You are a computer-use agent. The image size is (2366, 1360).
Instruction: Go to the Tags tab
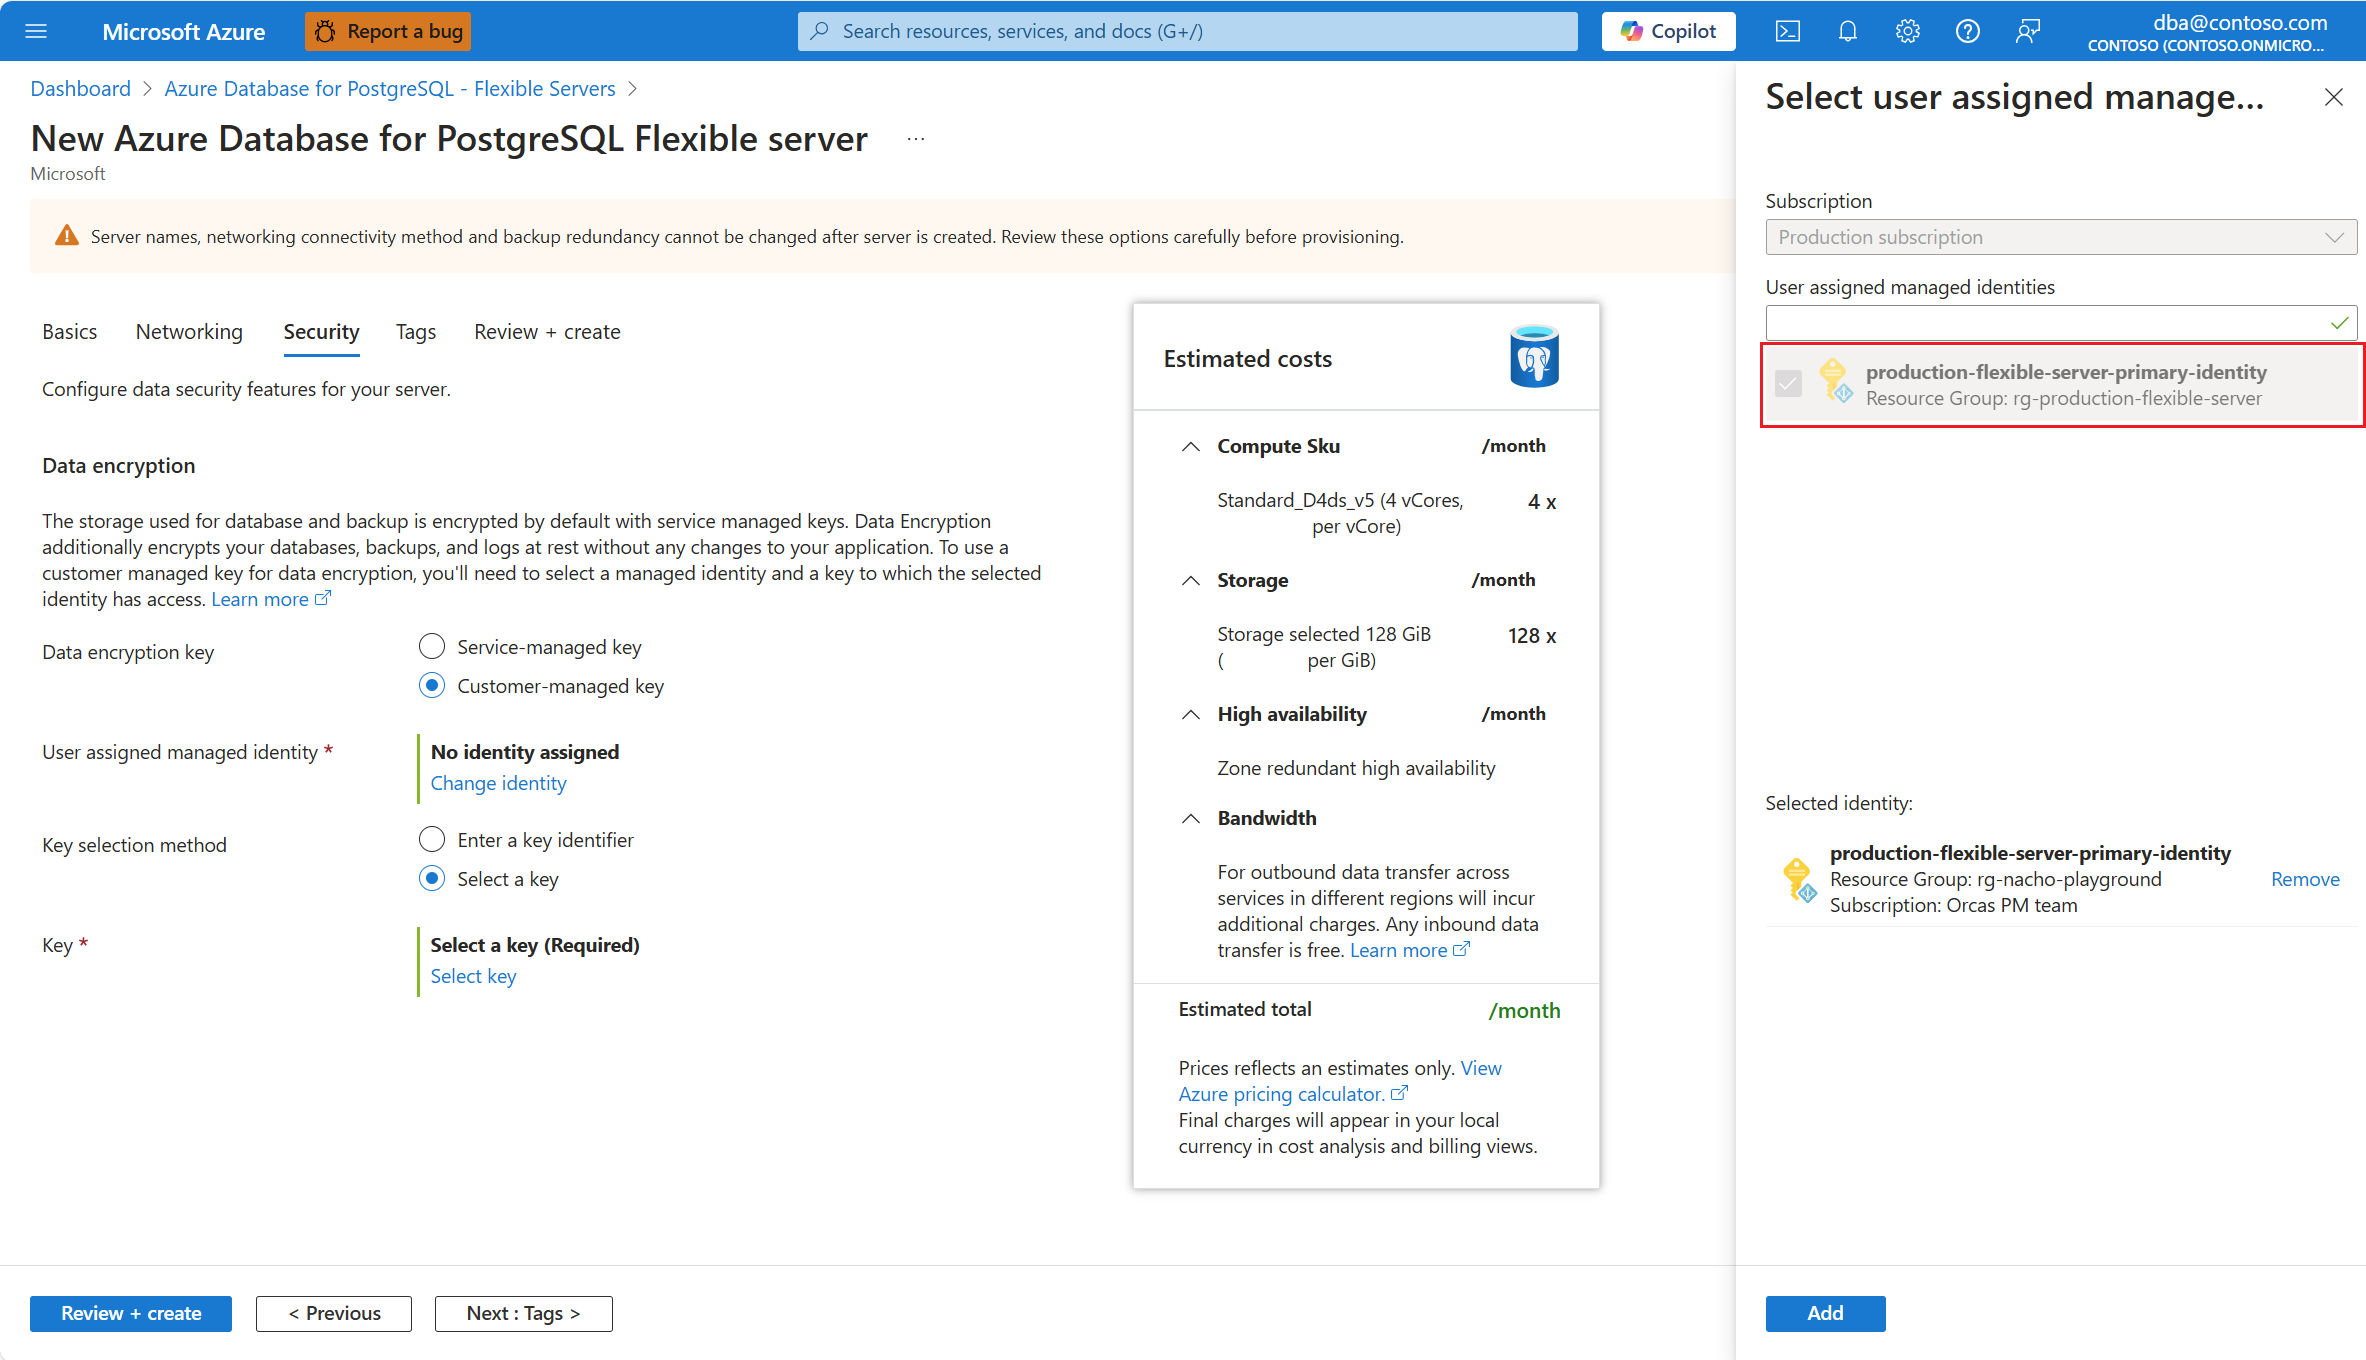[415, 332]
